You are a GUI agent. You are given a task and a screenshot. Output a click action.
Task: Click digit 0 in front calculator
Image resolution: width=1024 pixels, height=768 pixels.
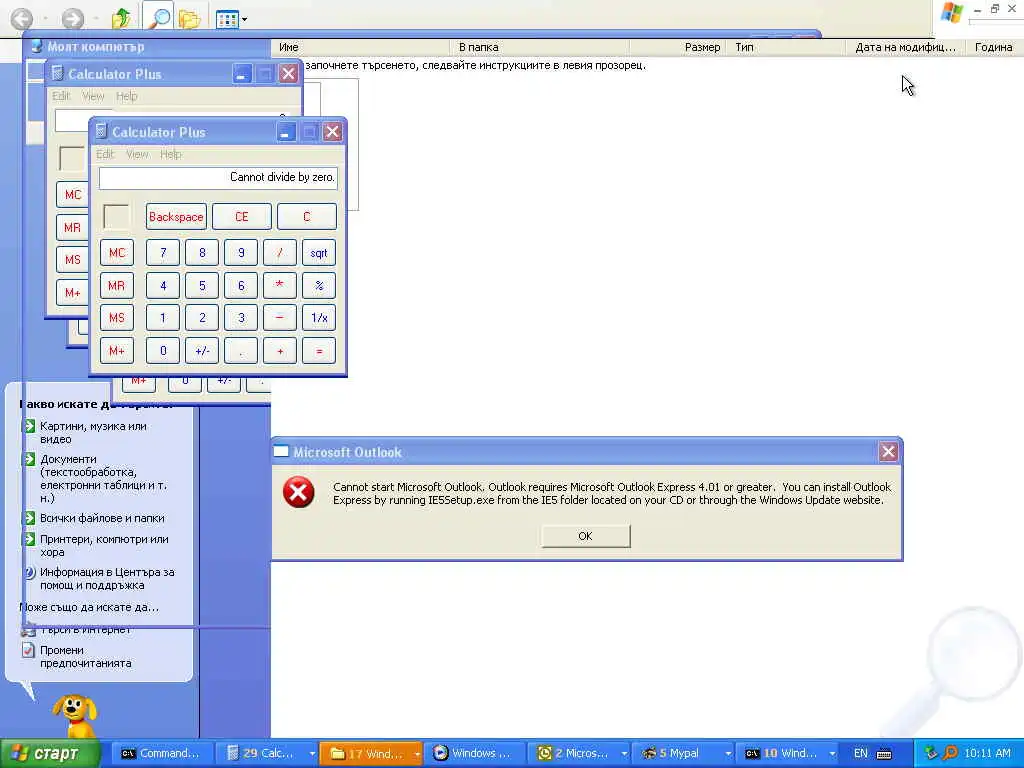click(163, 351)
